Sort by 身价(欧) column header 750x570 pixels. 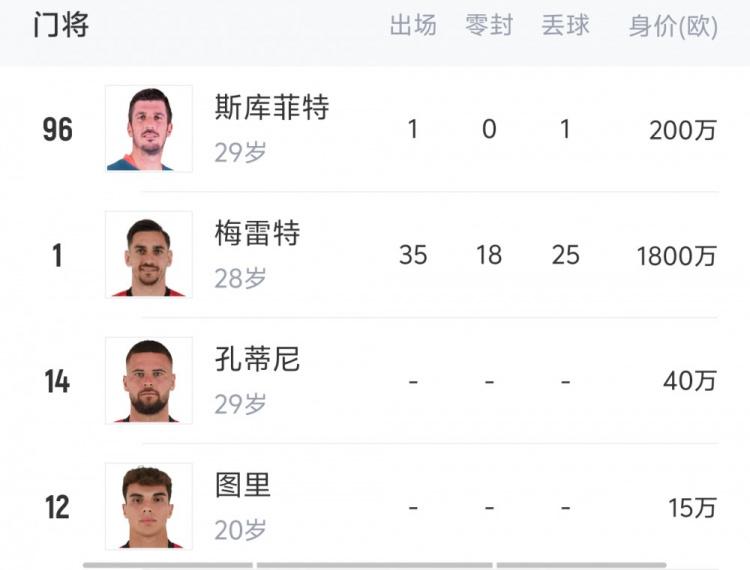(673, 26)
